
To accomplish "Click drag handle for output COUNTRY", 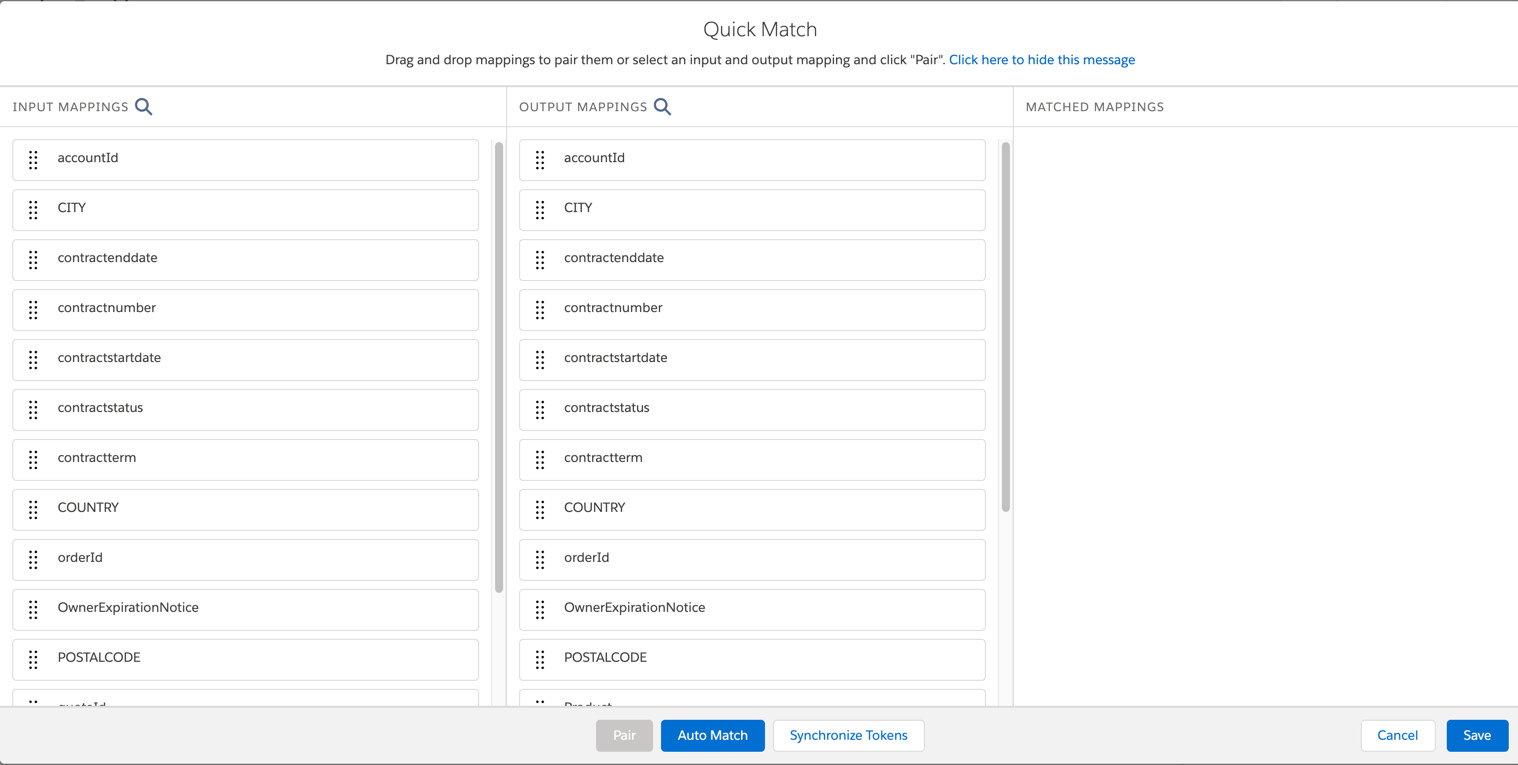I will click(x=540, y=509).
